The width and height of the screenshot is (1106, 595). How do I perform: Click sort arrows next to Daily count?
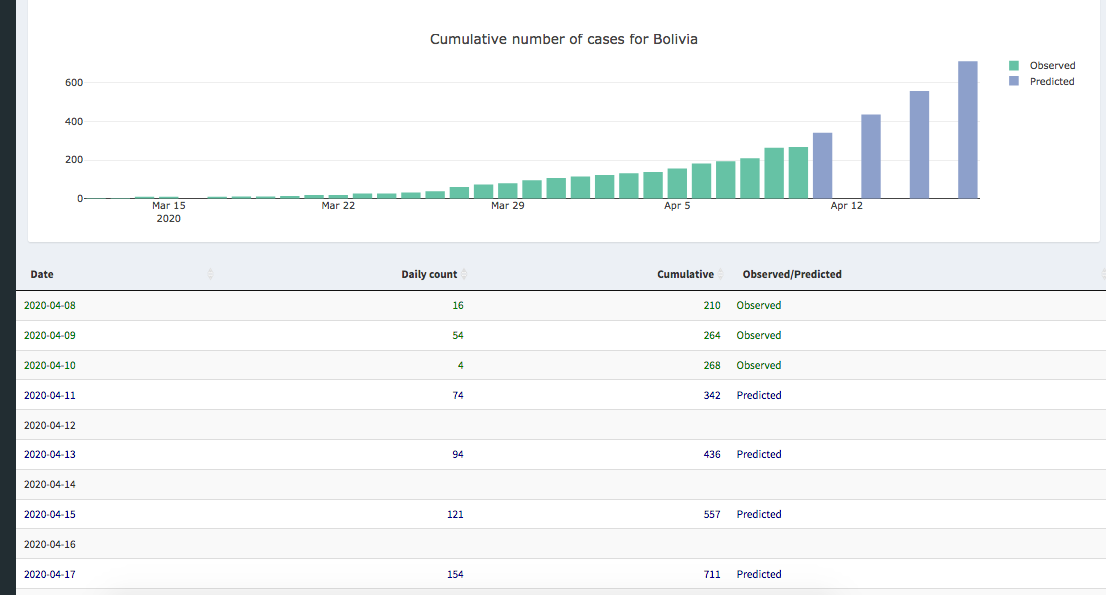click(464, 274)
